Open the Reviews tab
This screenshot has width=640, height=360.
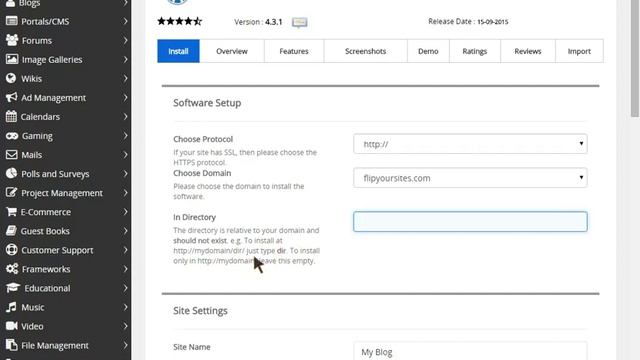[528, 51]
